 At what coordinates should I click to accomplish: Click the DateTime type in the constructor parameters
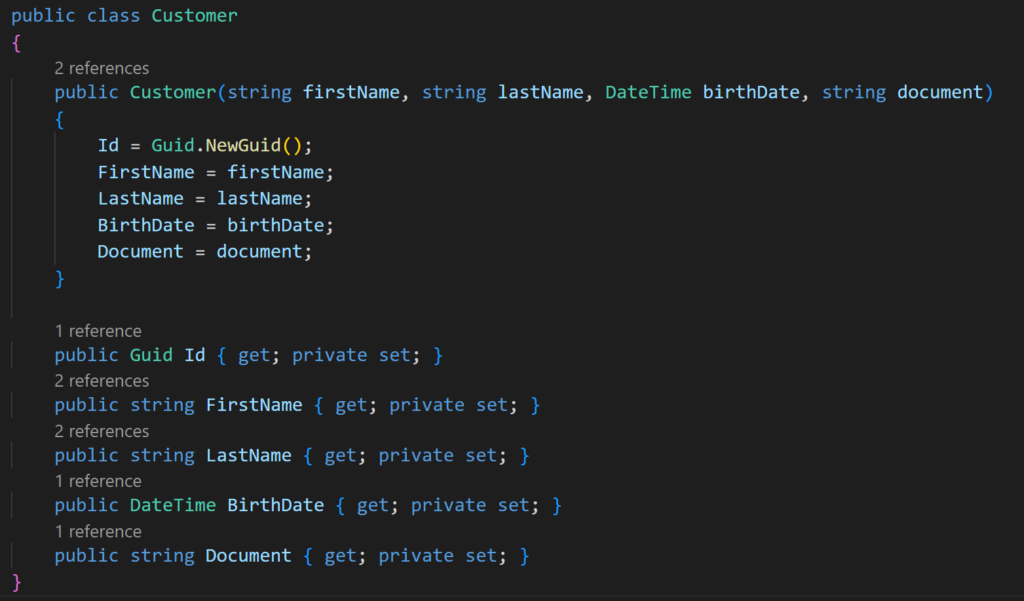pos(648,92)
